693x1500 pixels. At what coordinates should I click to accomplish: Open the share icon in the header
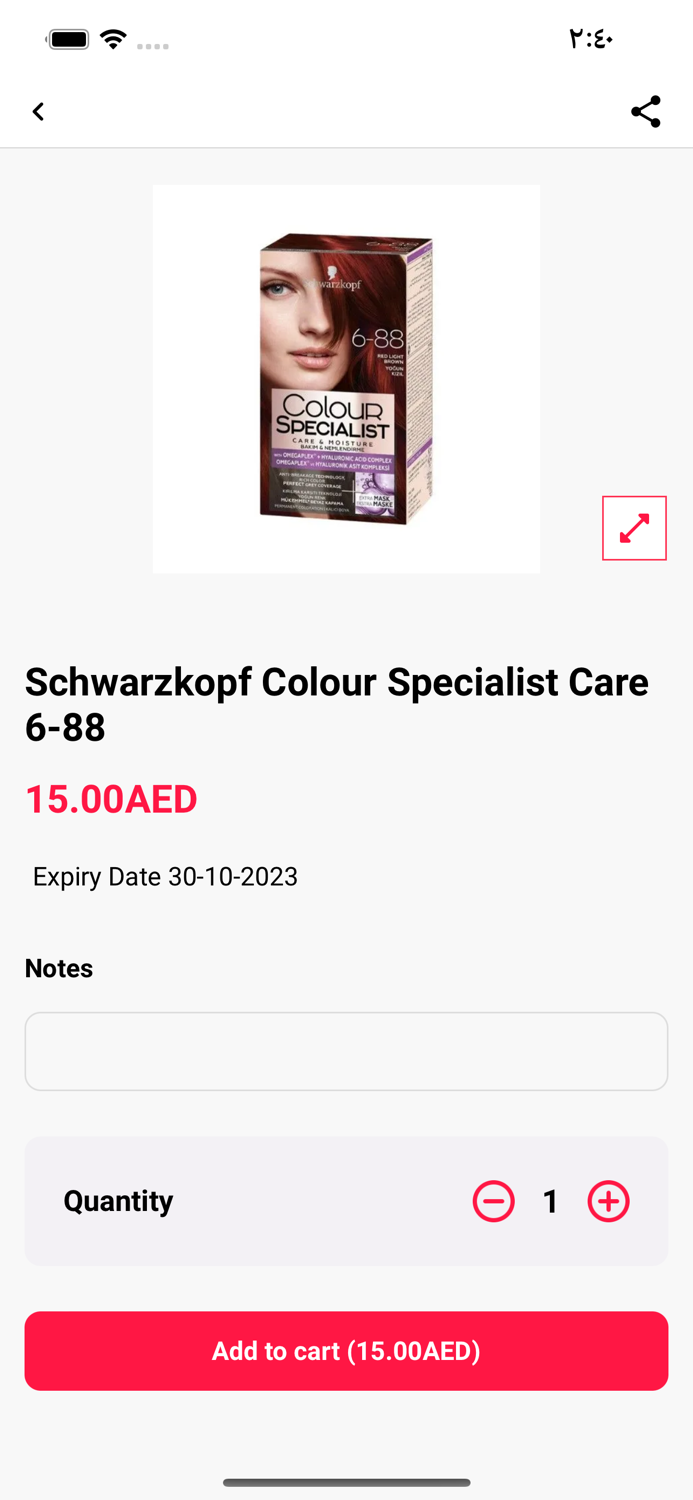pyautogui.click(x=646, y=111)
